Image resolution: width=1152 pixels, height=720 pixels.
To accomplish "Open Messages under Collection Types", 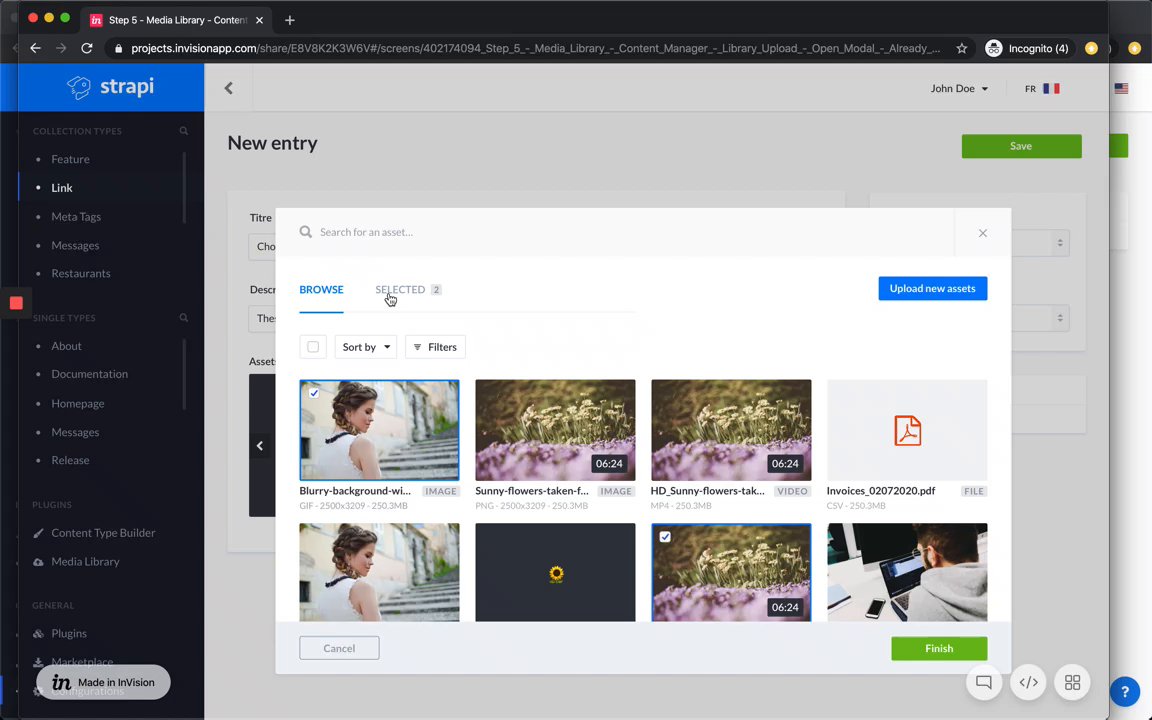I will (75, 245).
